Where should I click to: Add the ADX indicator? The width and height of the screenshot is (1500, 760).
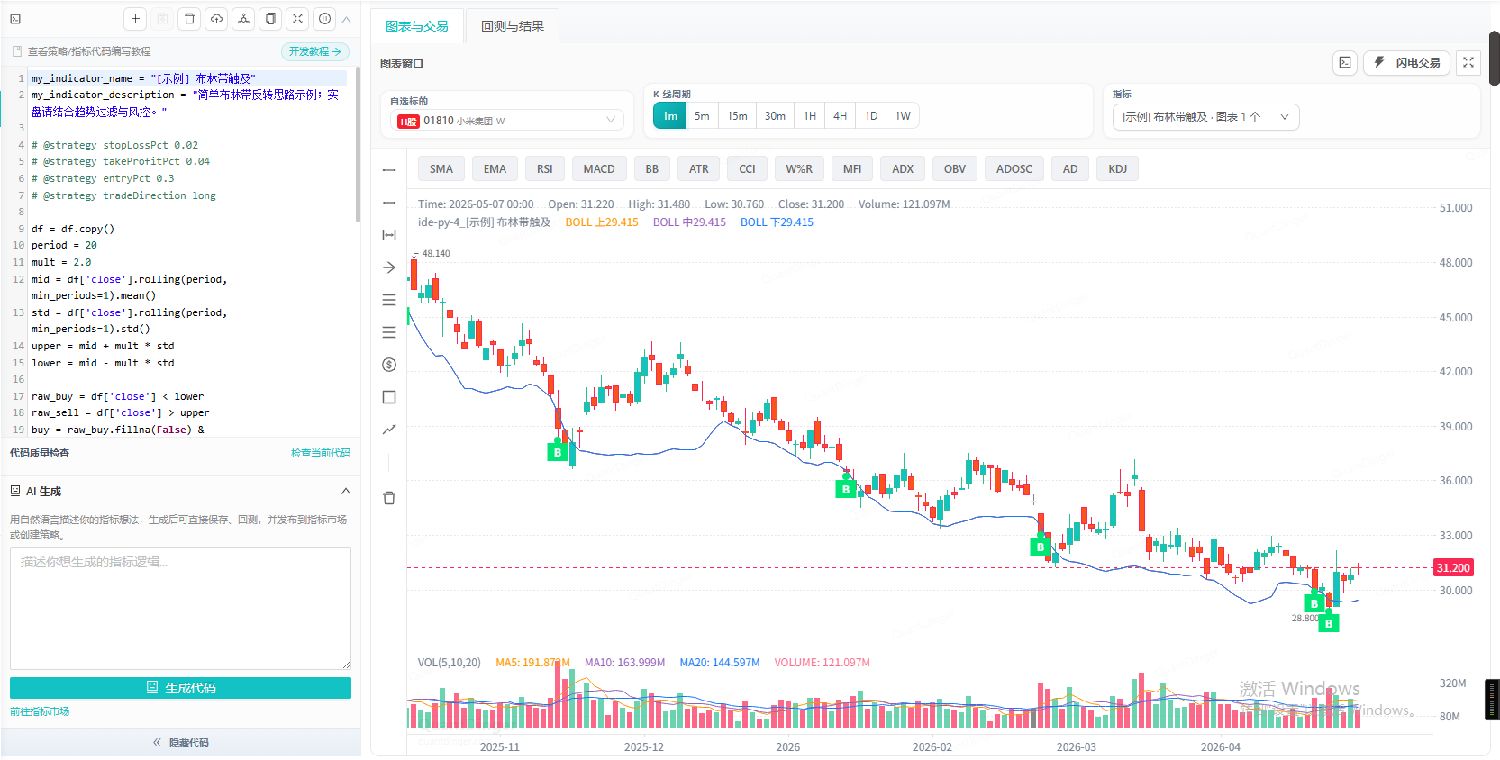pyautogui.click(x=903, y=169)
